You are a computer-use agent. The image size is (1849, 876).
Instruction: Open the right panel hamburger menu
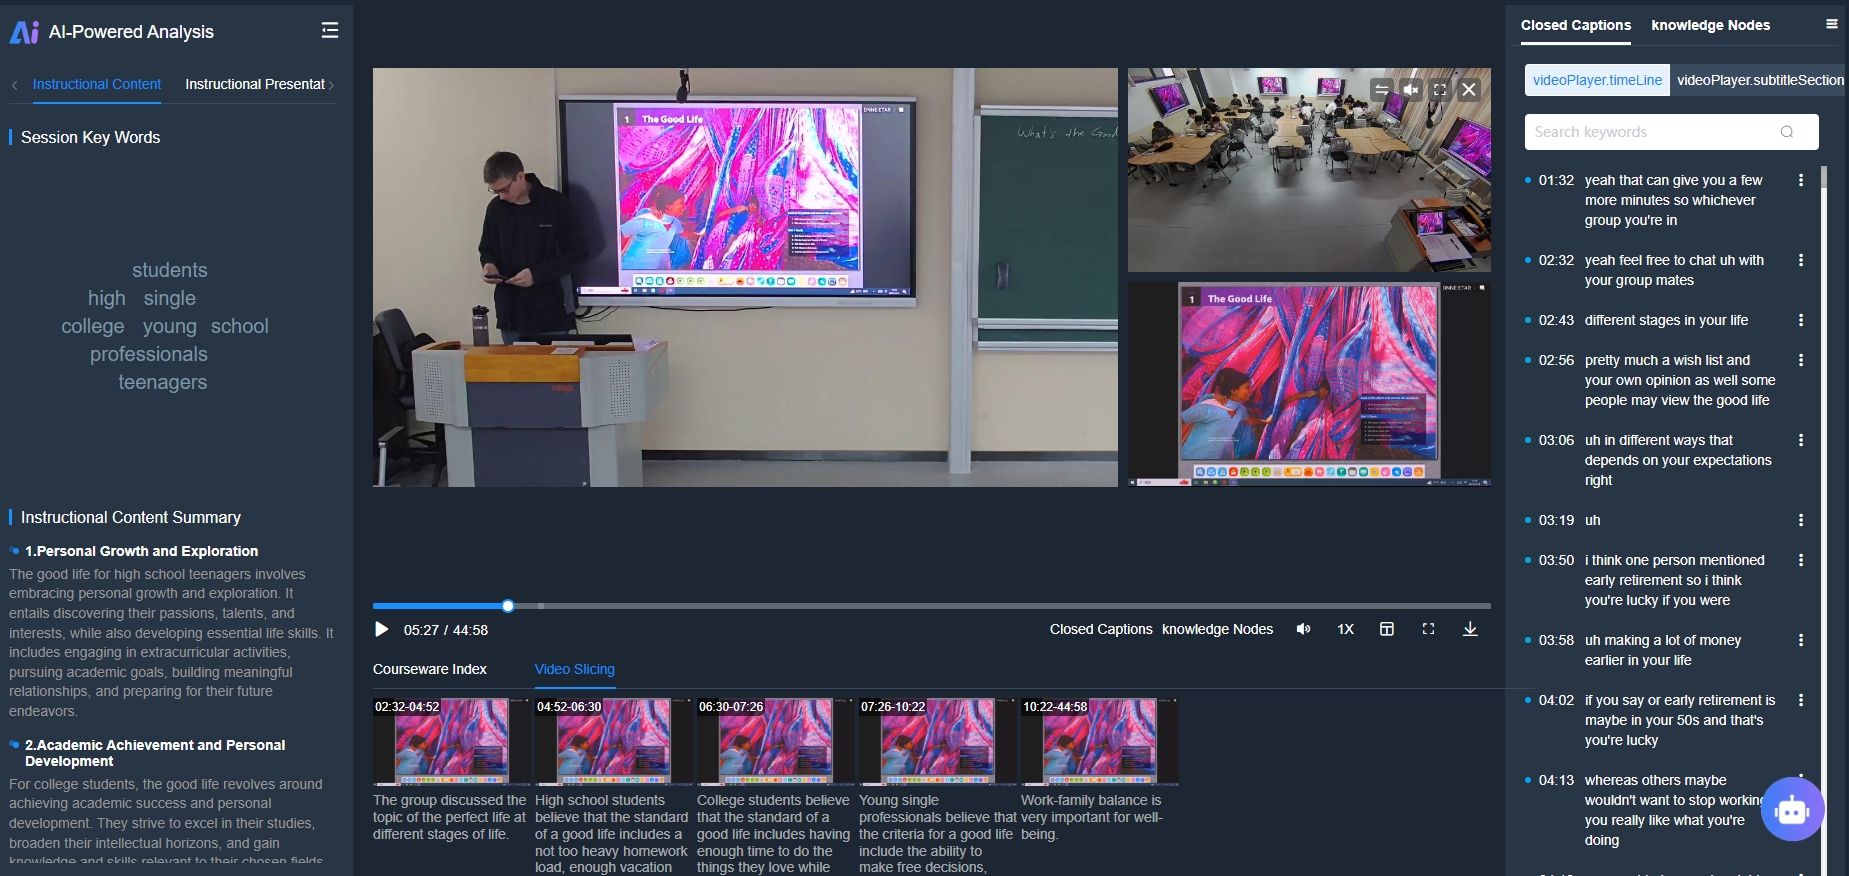point(1832,24)
